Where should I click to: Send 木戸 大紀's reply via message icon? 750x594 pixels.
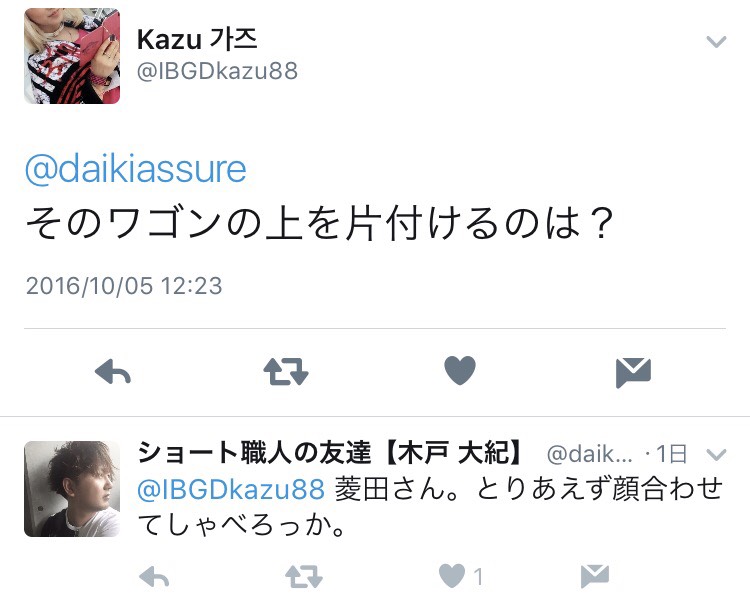[595, 576]
